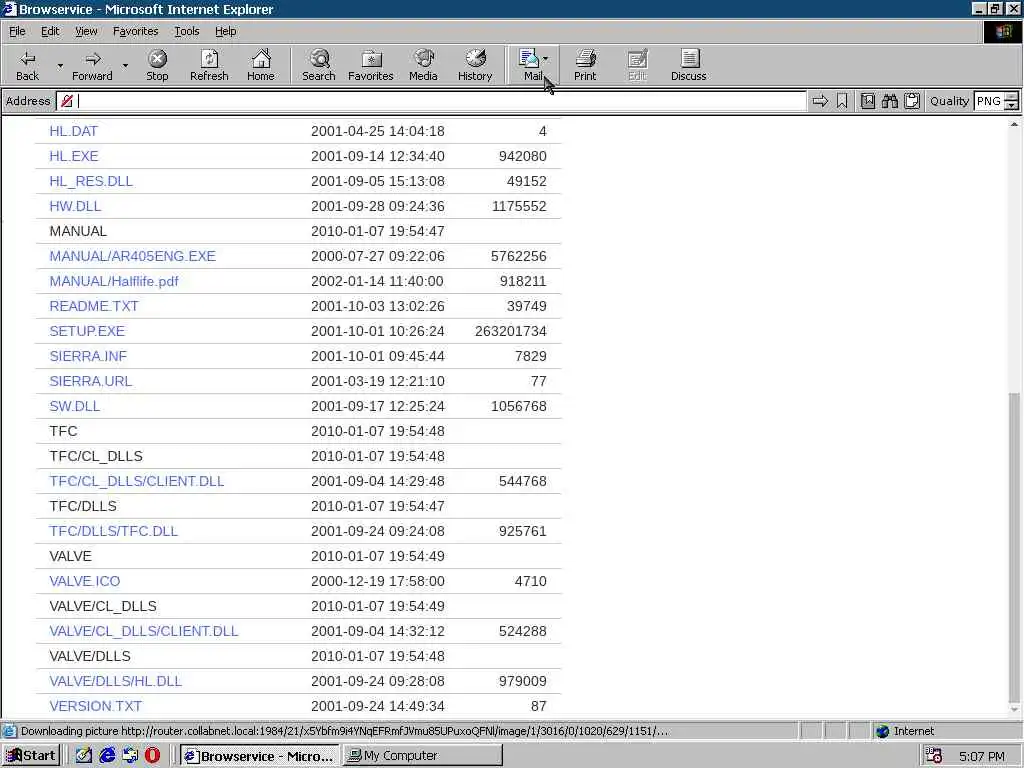The width and height of the screenshot is (1024, 768).
Task: Click the date 2001-09-14 12:34:40
Action: click(x=377, y=156)
